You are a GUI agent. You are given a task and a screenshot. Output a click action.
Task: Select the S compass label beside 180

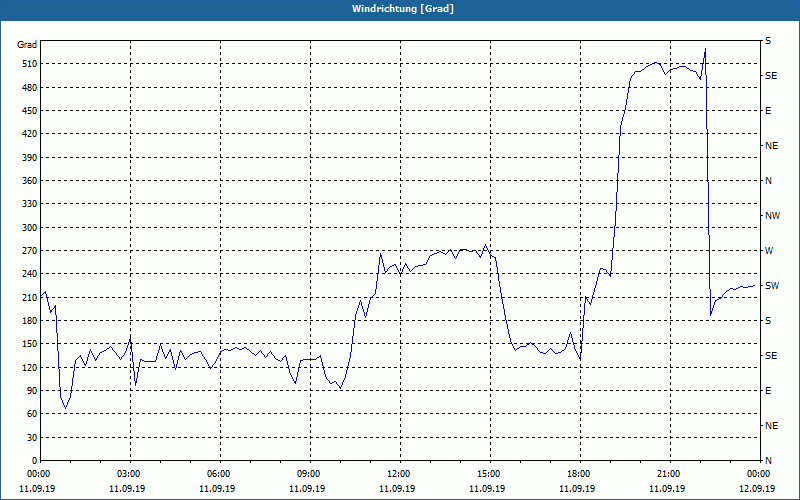(768, 321)
